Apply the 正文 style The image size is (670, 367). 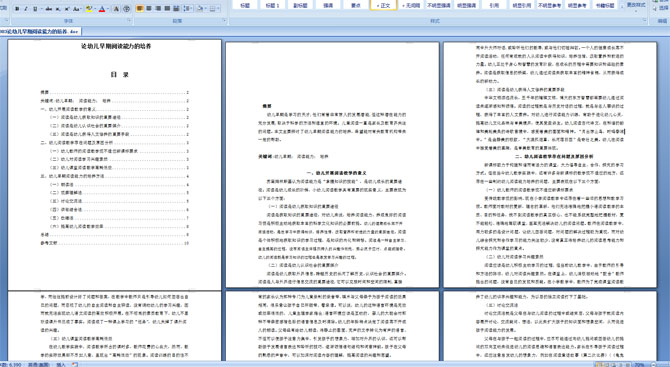[383, 5]
